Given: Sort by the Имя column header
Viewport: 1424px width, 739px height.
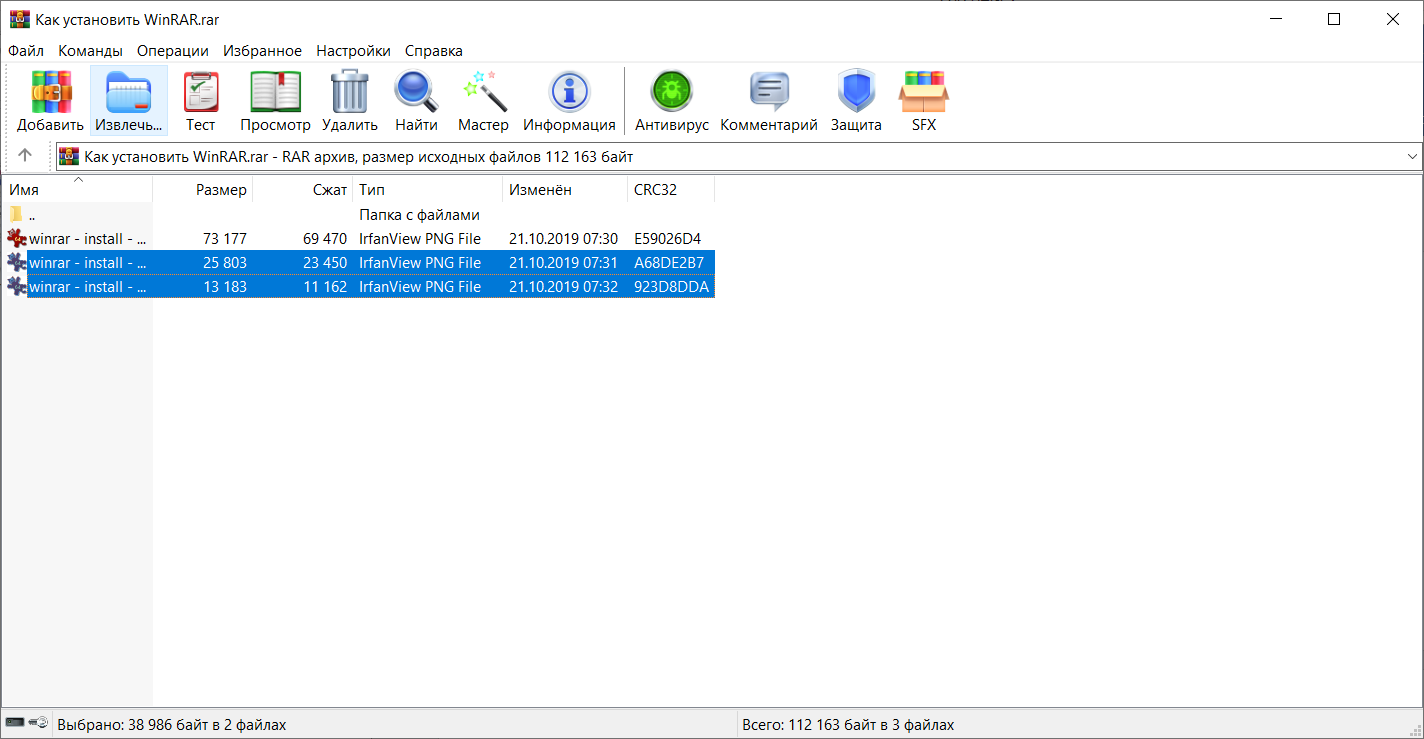Looking at the screenshot, I should 77,189.
